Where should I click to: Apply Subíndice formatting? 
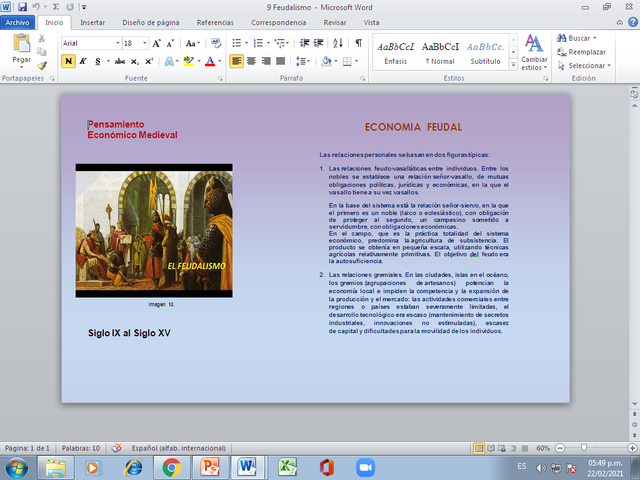[x=135, y=62]
